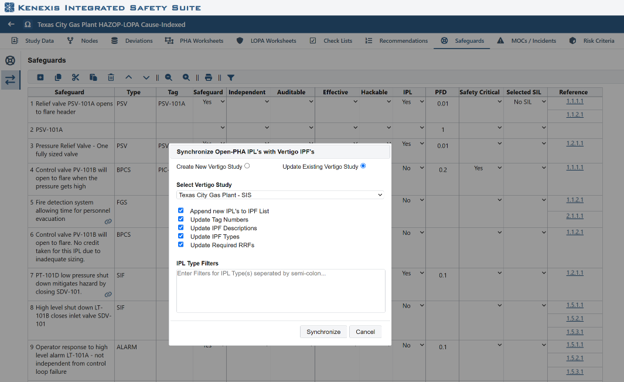Click the IPL Type Filters text area

click(281, 291)
